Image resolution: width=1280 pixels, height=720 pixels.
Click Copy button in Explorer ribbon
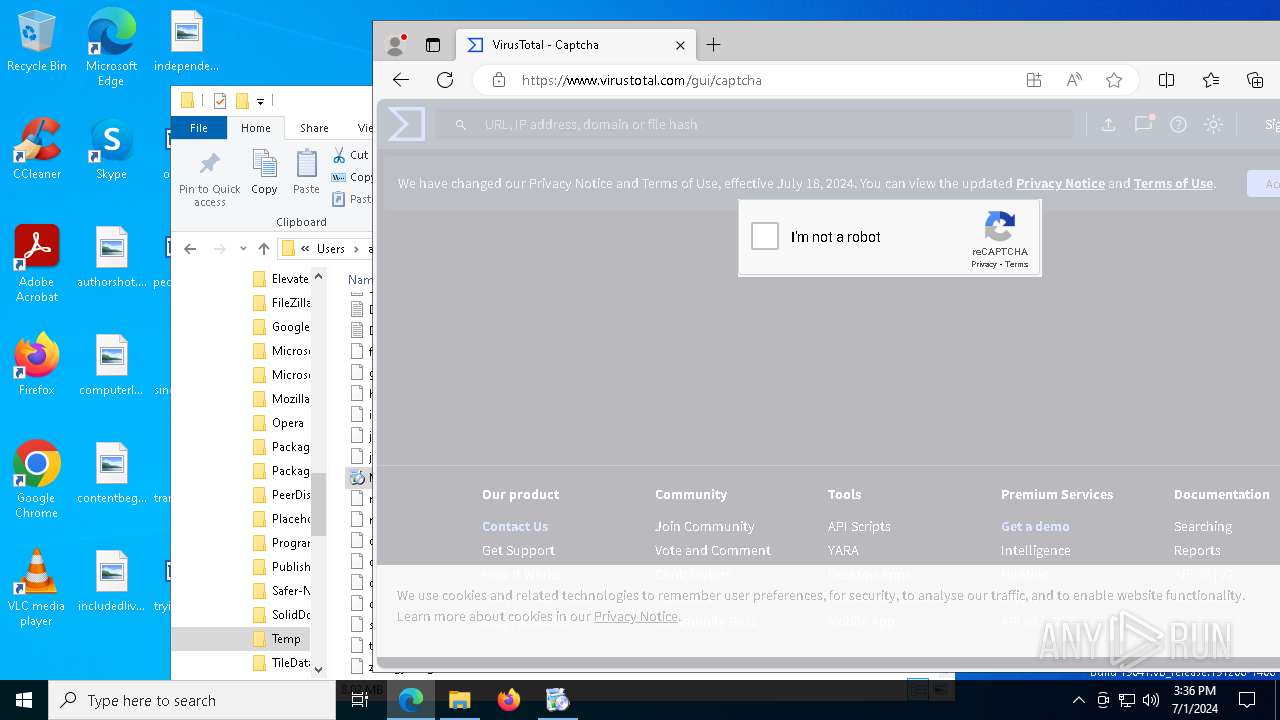coord(264,172)
